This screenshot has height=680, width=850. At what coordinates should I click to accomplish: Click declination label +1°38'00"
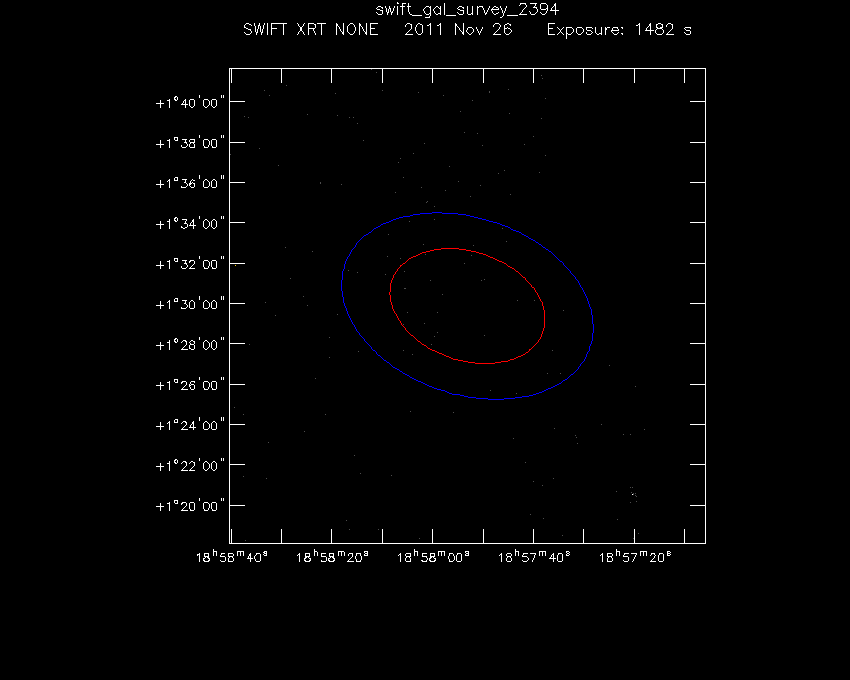(190, 143)
